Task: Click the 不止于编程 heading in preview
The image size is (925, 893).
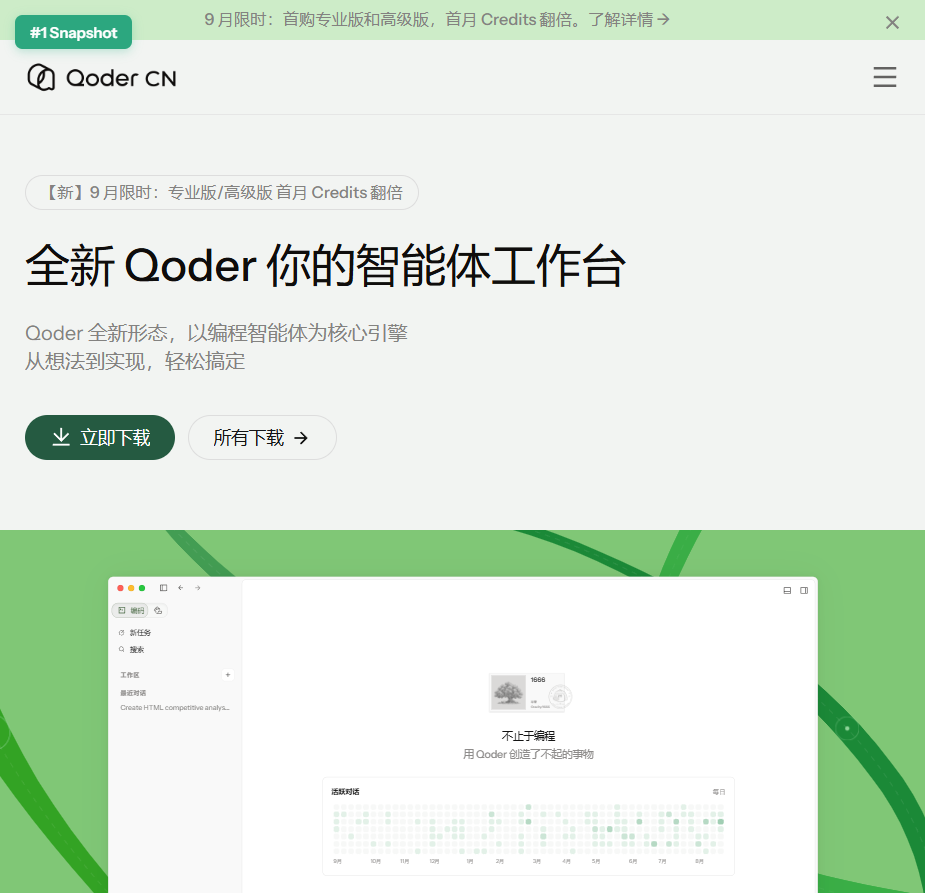Action: pos(528,736)
